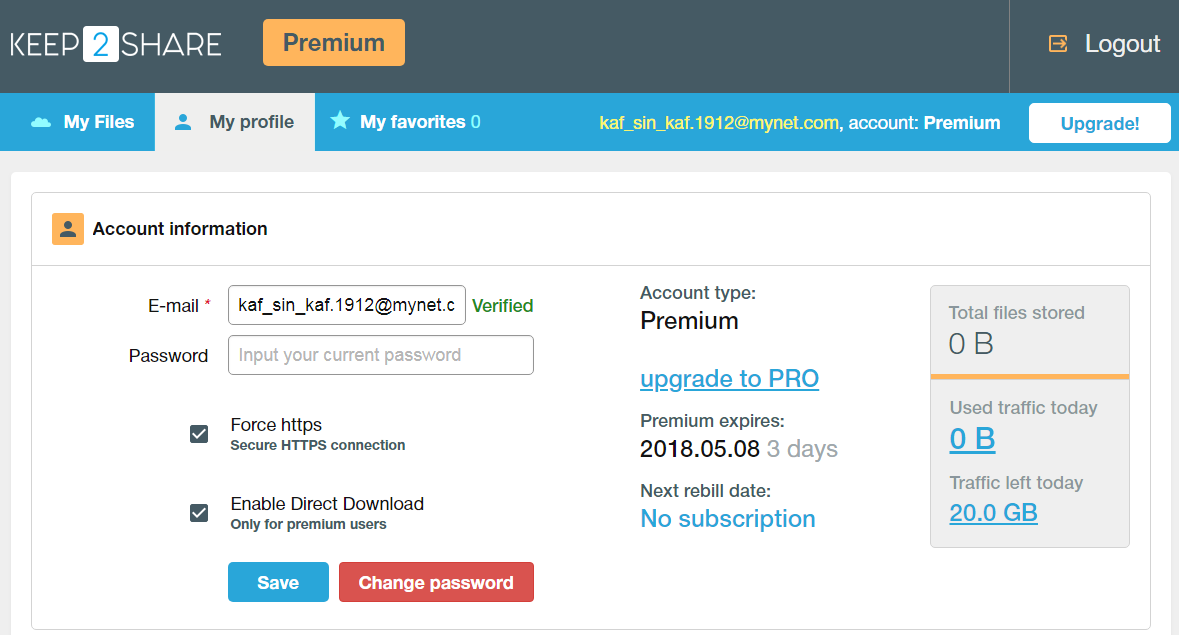Click the Logout arrow icon
The height and width of the screenshot is (635, 1179).
pos(1058,44)
